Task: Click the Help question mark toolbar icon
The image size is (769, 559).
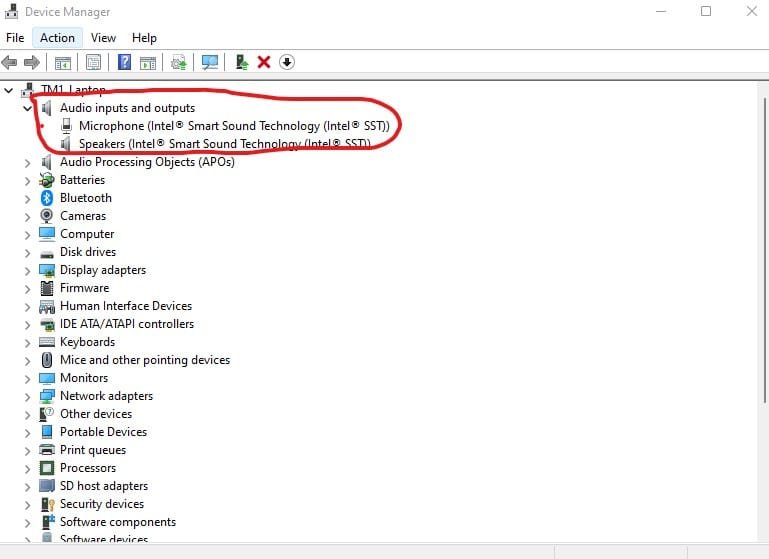Action: 124,62
